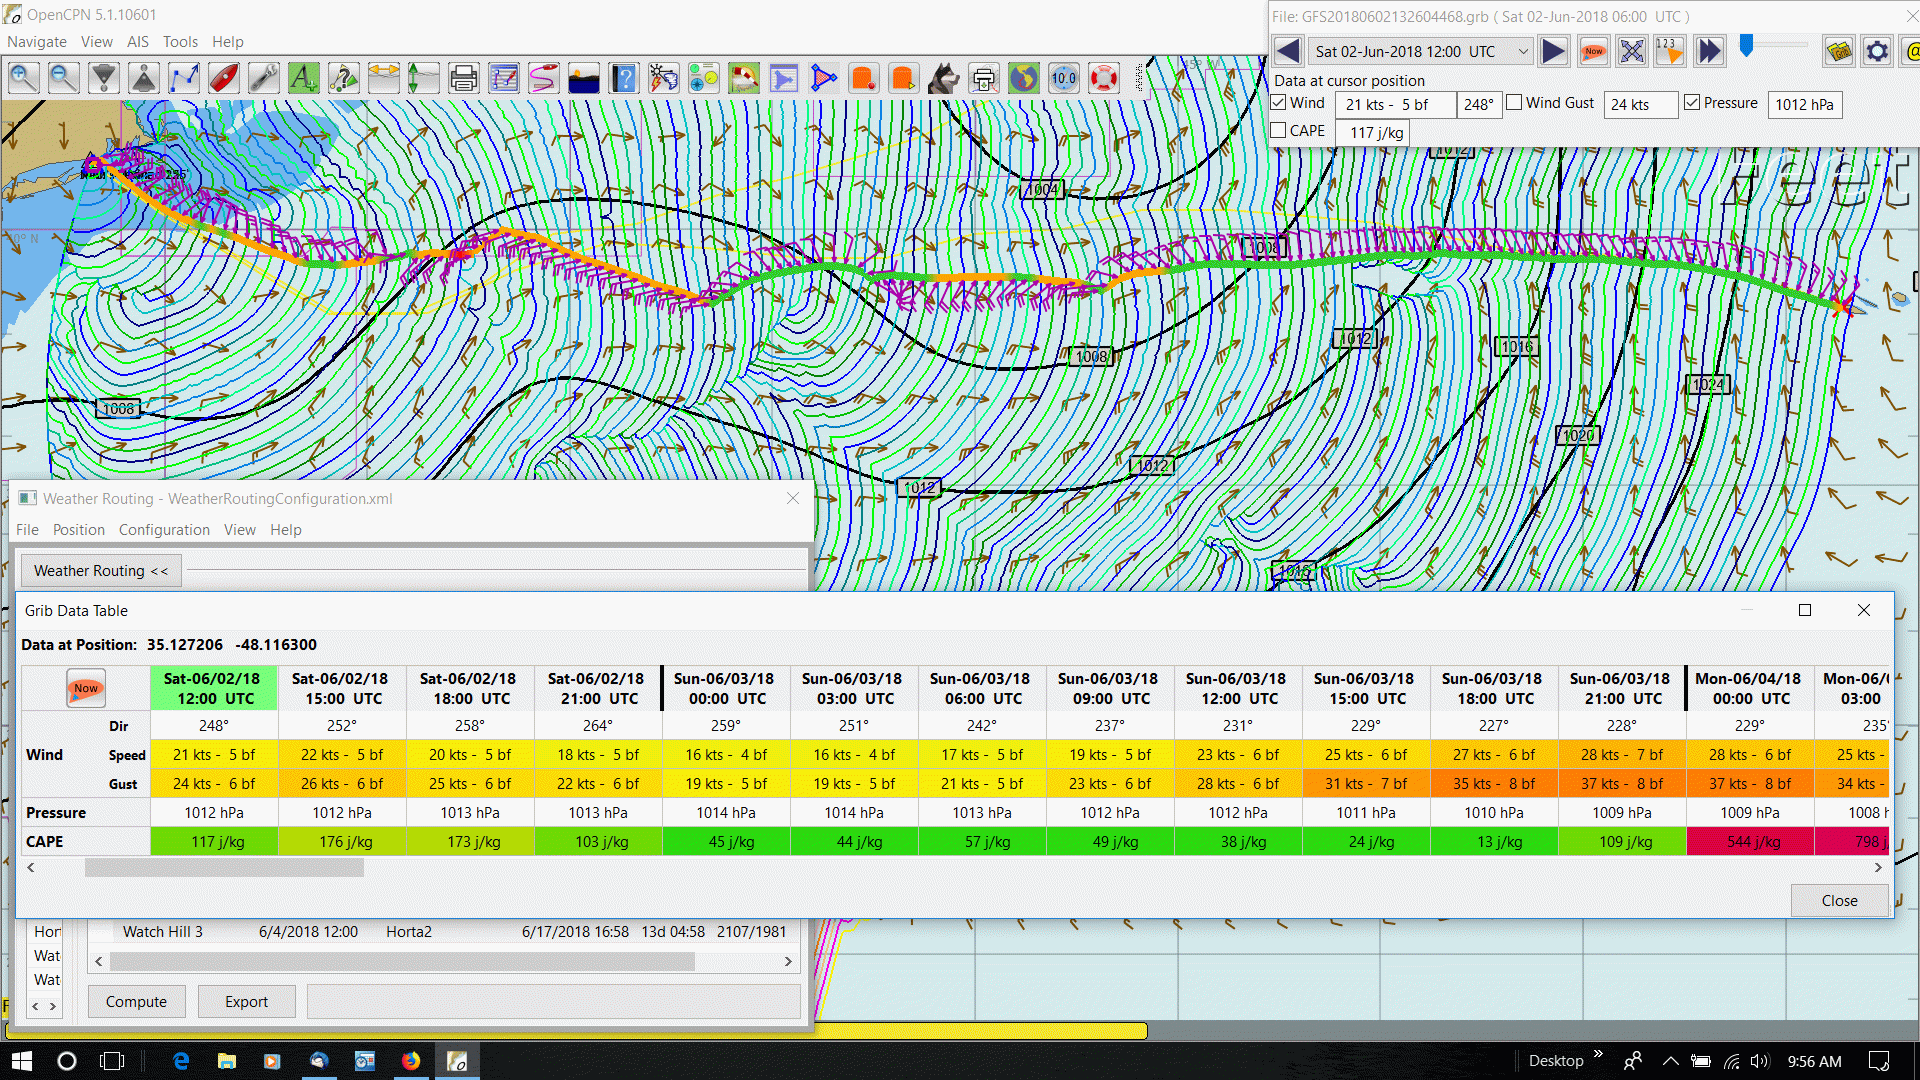Click Close on the Grib Data Table

pyautogui.click(x=1839, y=900)
